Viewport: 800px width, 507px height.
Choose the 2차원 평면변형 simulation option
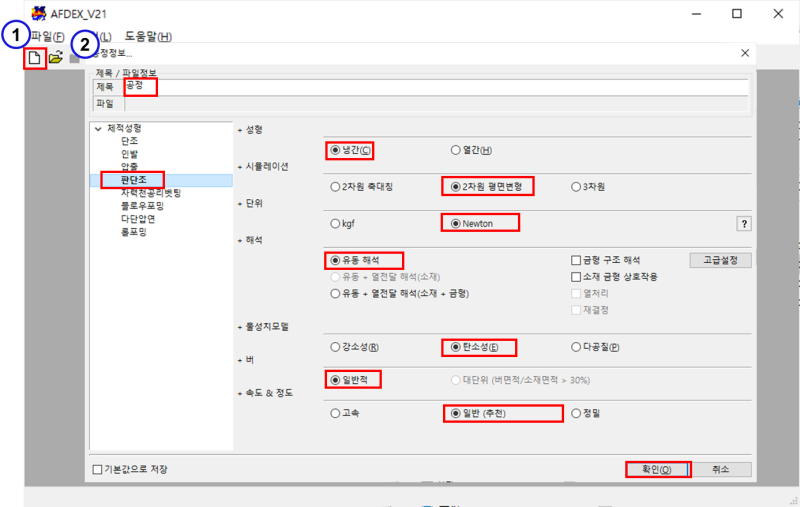pos(456,186)
